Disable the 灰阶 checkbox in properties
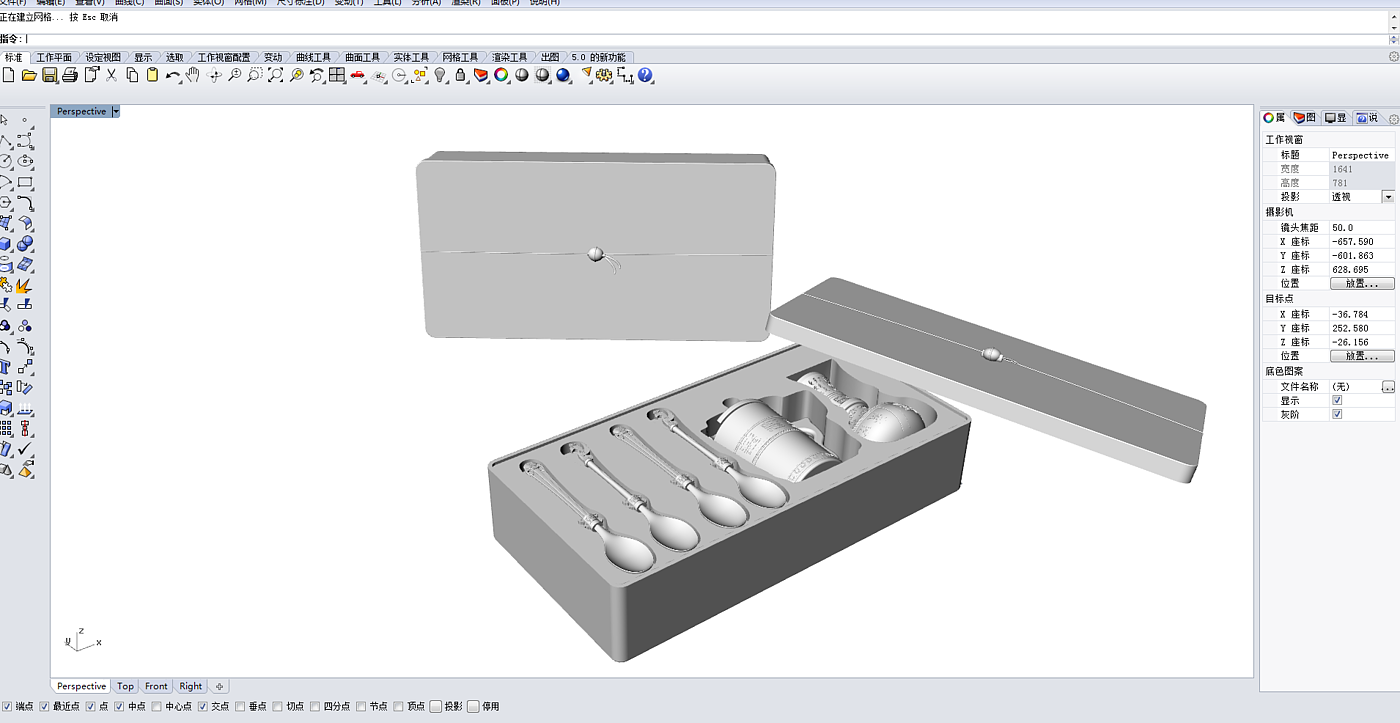 point(1337,414)
